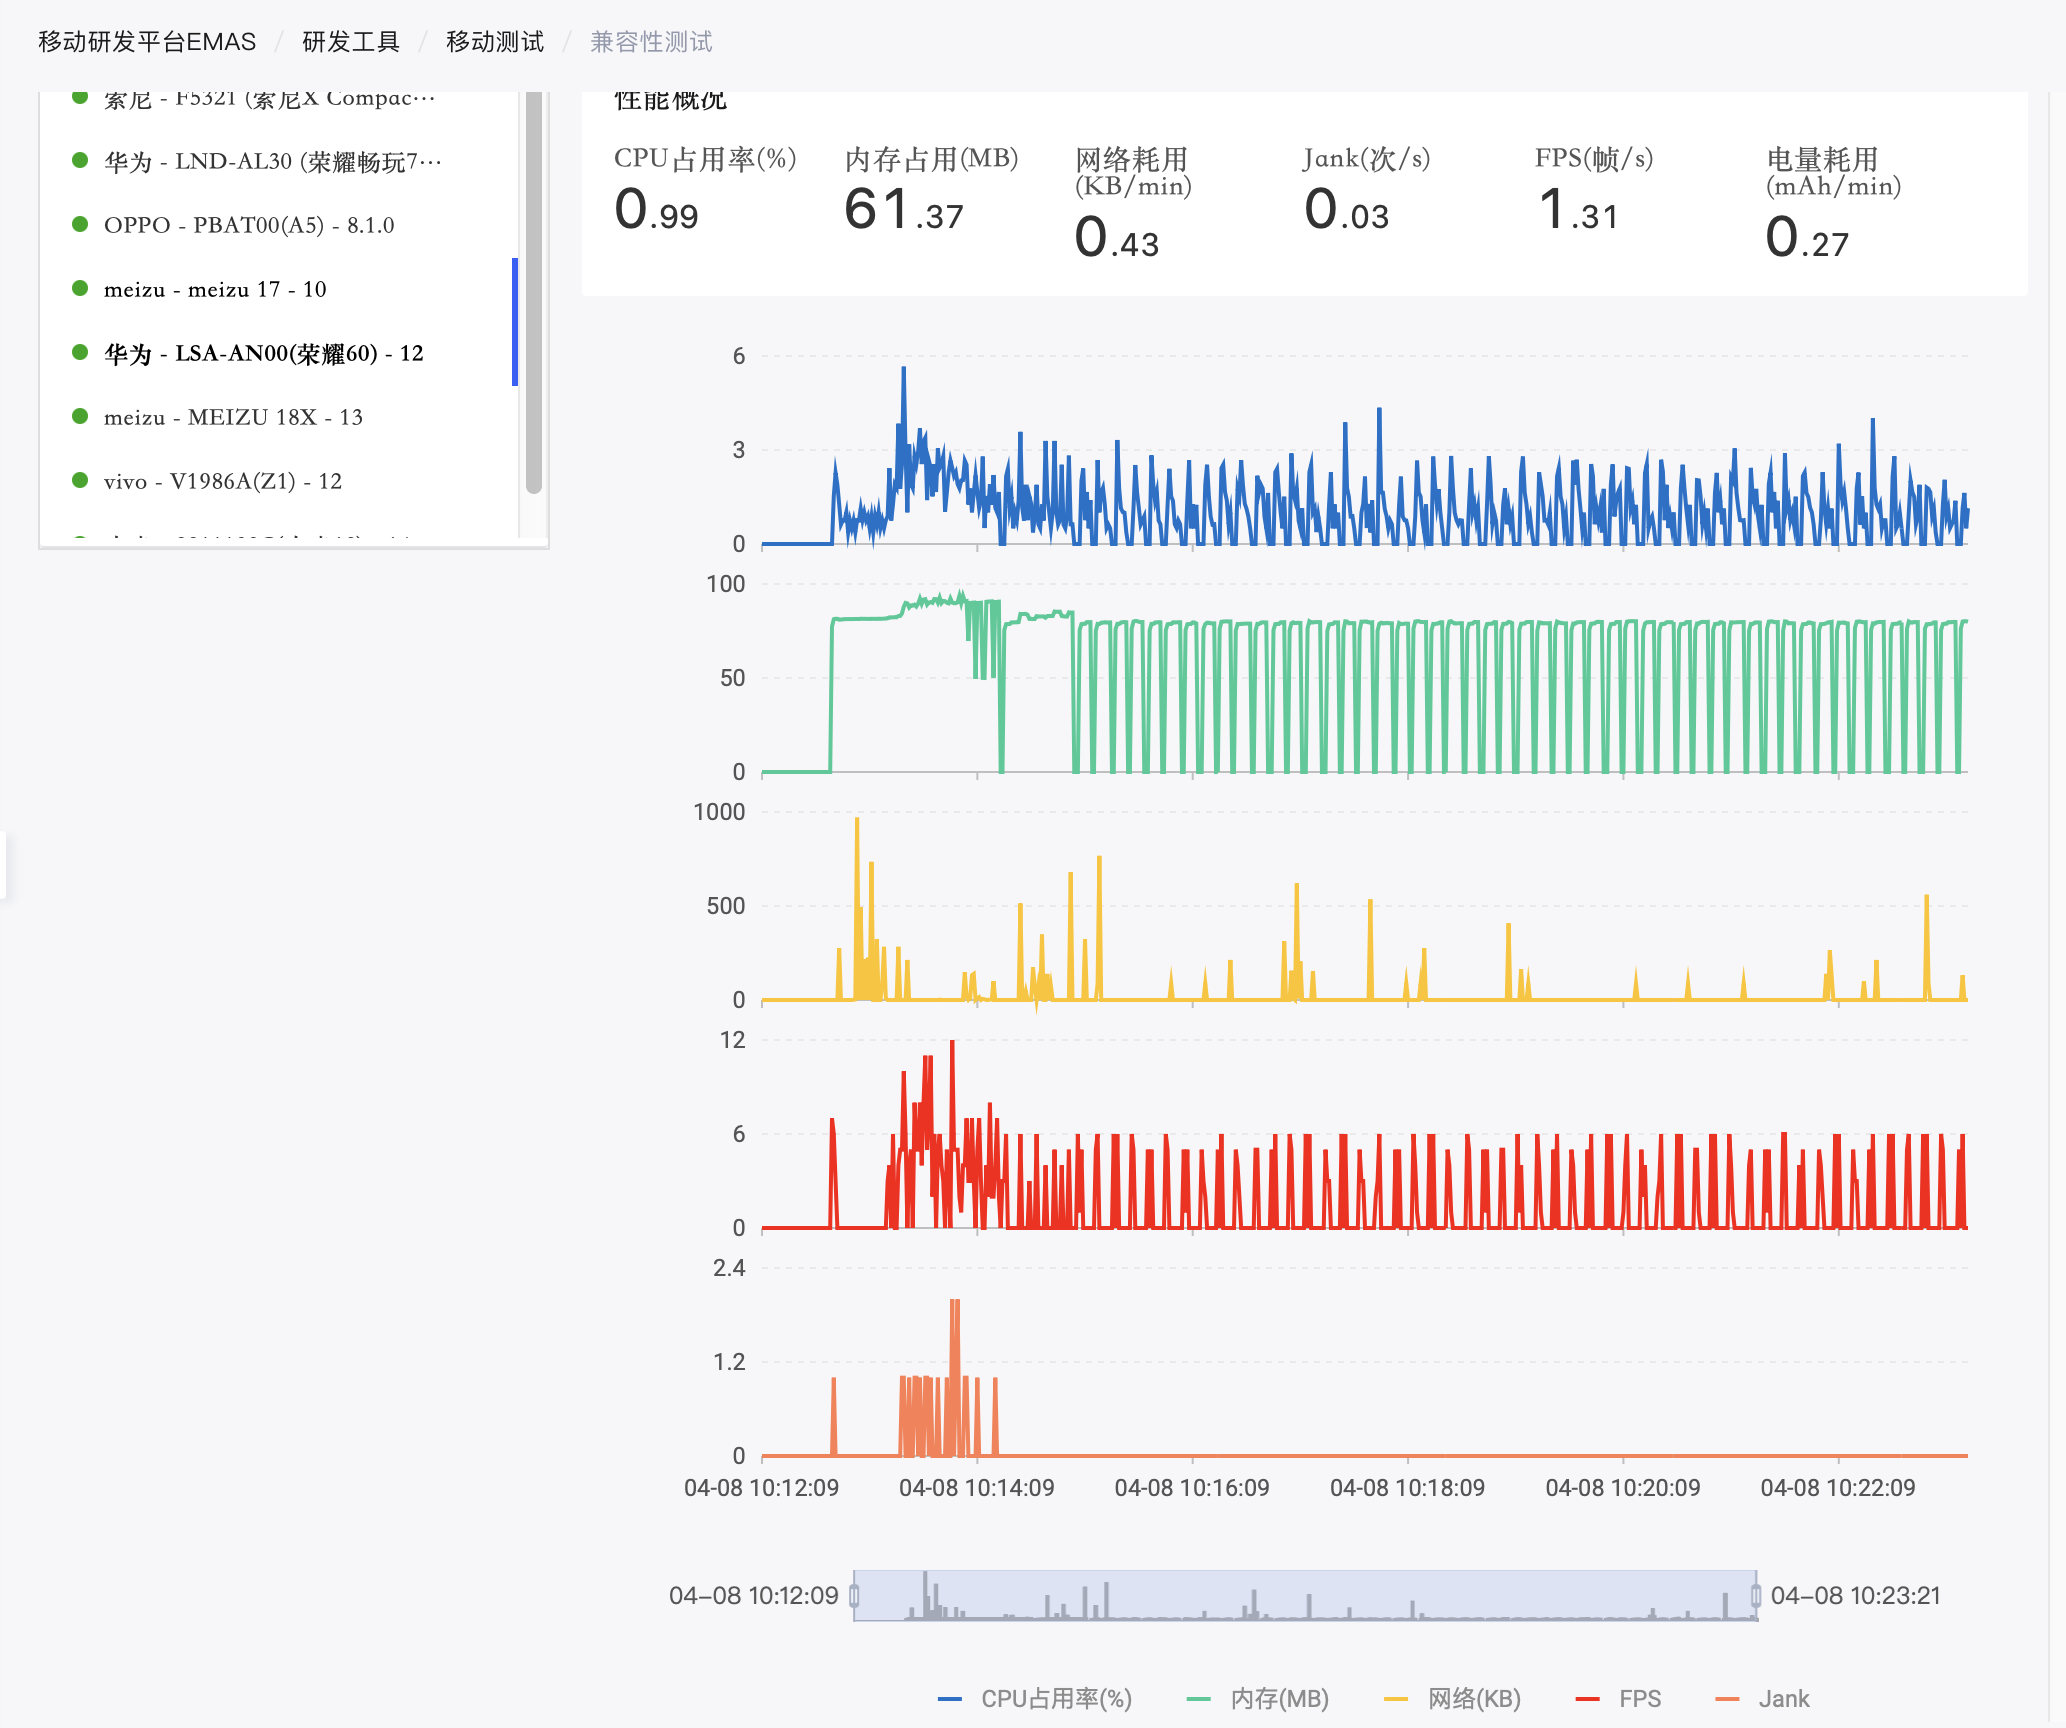Viewport: 2066px width, 1728px height.
Task: Click the device list scrollbar thumb
Action: coord(534,292)
